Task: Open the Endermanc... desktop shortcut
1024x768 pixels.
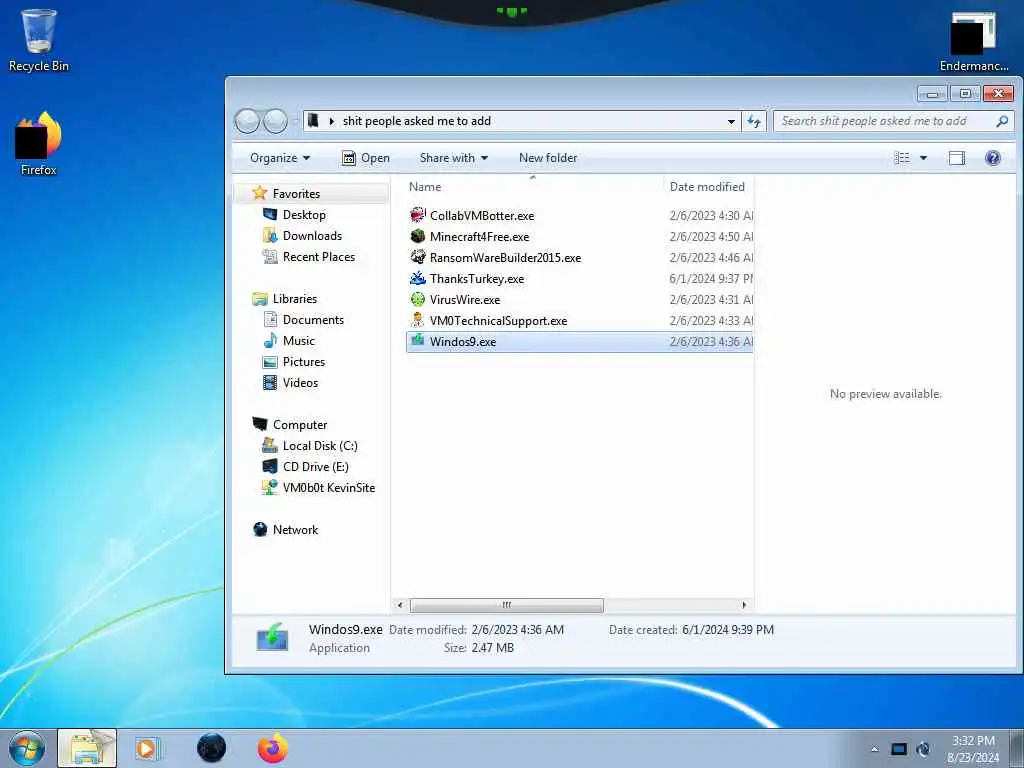Action: [973, 40]
